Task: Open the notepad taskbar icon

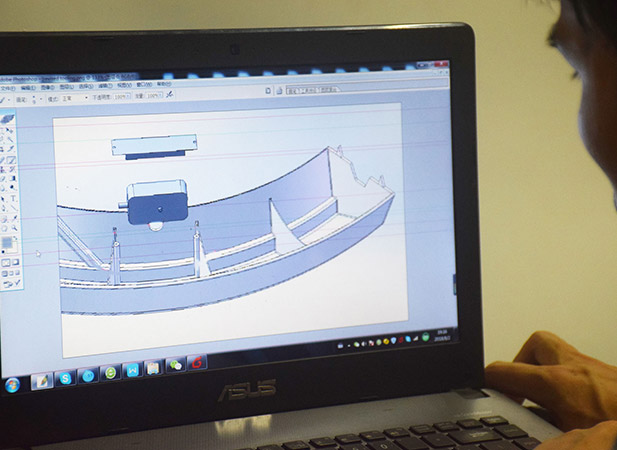Action: click(153, 368)
